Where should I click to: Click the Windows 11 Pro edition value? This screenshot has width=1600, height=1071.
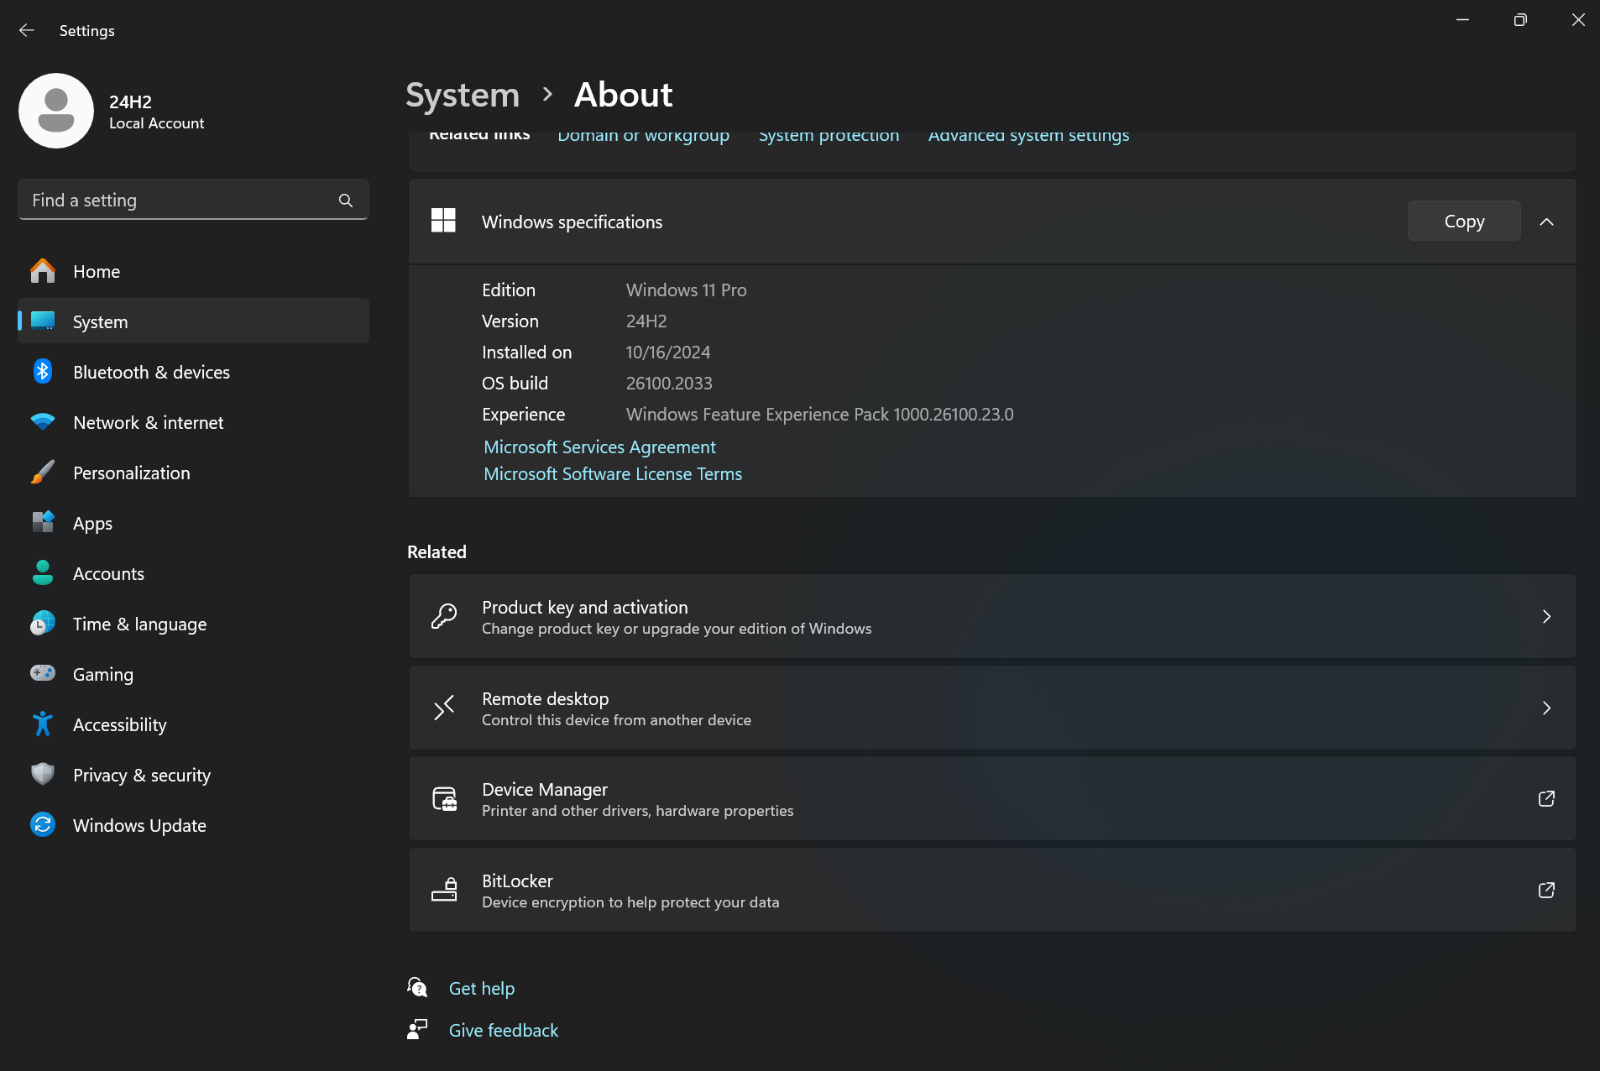coord(686,290)
